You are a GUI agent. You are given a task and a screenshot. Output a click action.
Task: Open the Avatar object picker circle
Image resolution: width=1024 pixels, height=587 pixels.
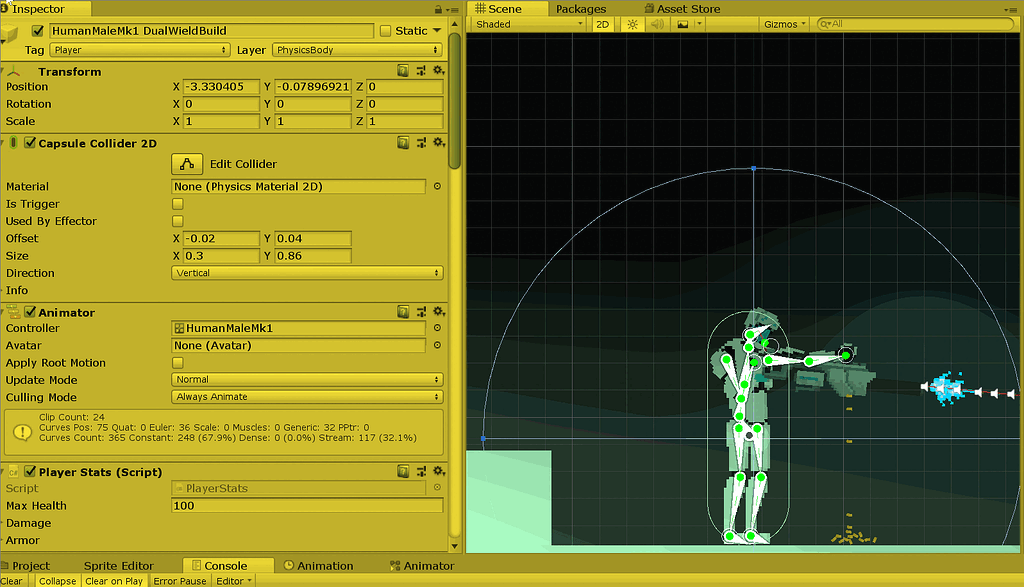click(x=435, y=346)
